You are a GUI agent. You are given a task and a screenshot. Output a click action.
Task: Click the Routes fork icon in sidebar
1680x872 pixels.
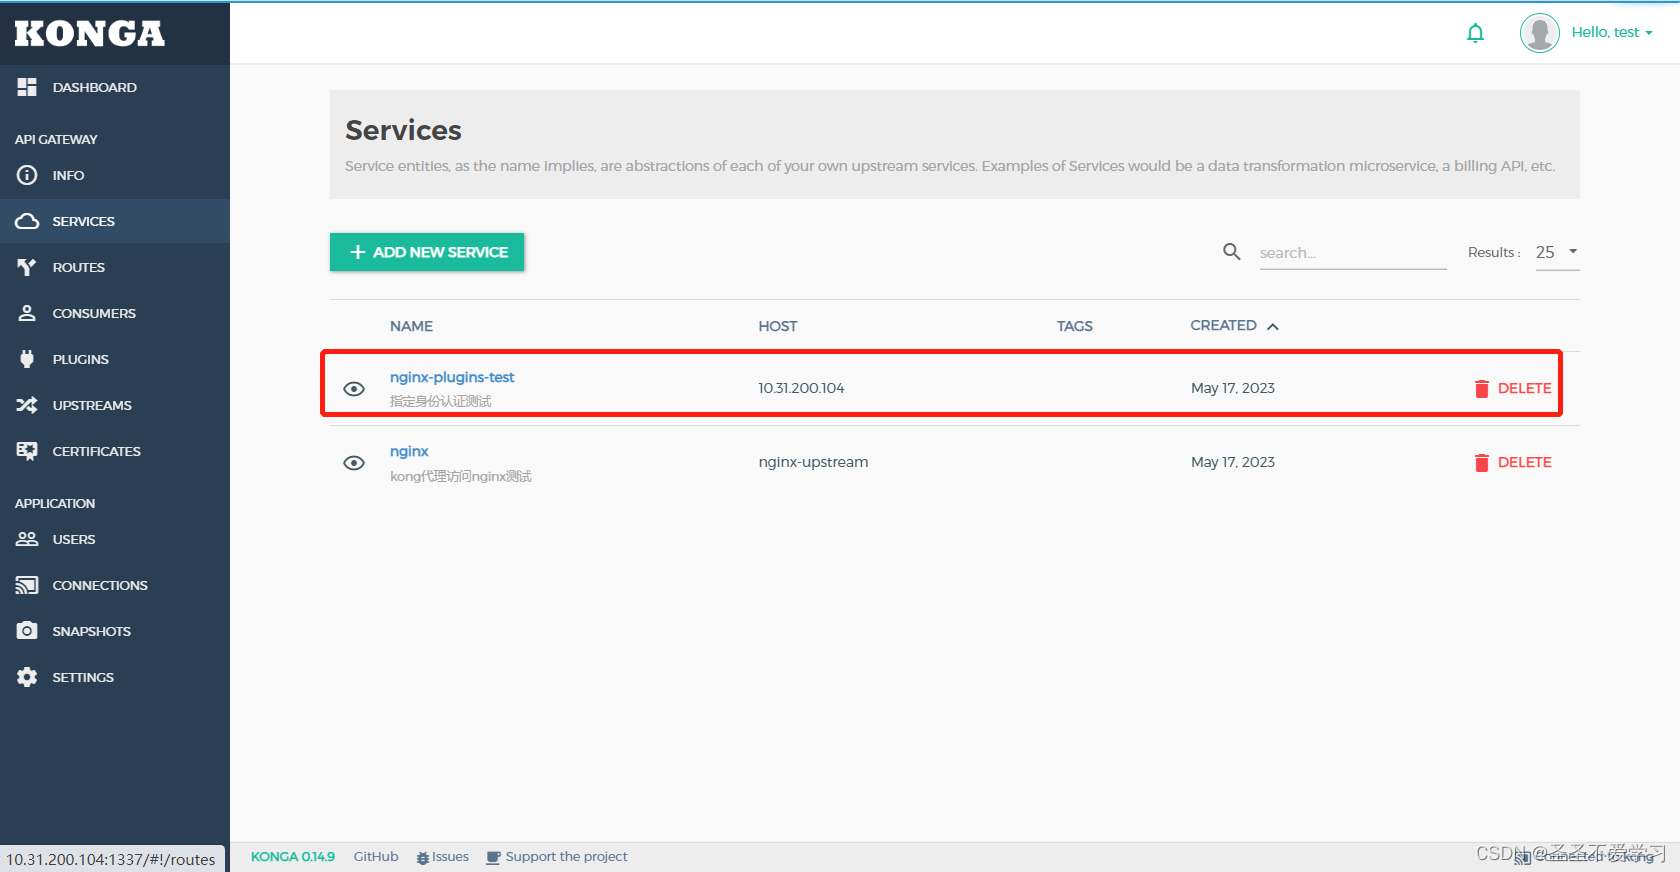point(27,267)
